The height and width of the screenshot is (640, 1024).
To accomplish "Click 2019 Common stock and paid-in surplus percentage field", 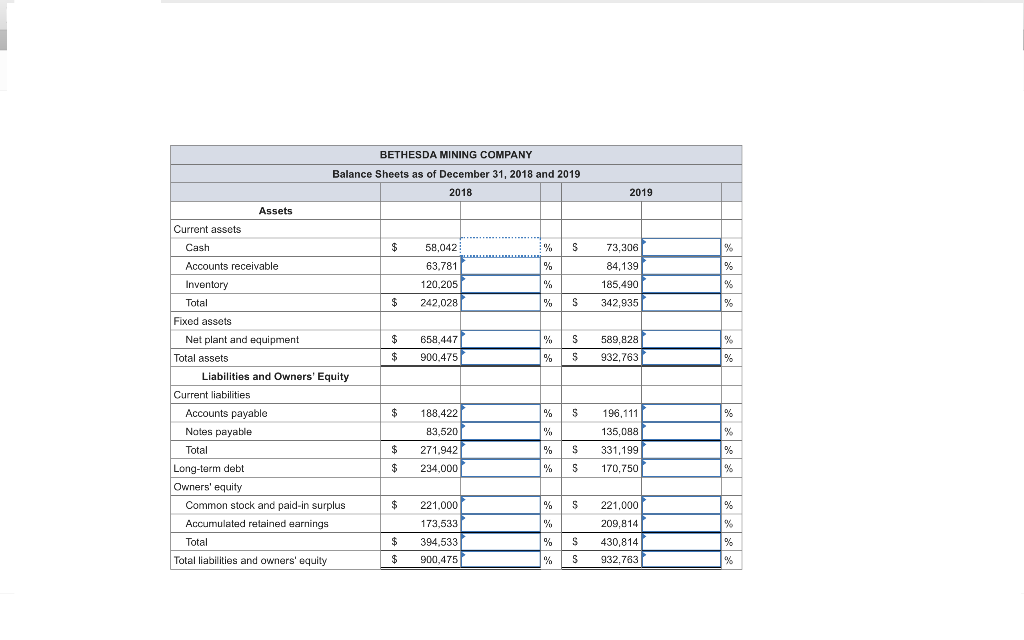I will 682,505.
